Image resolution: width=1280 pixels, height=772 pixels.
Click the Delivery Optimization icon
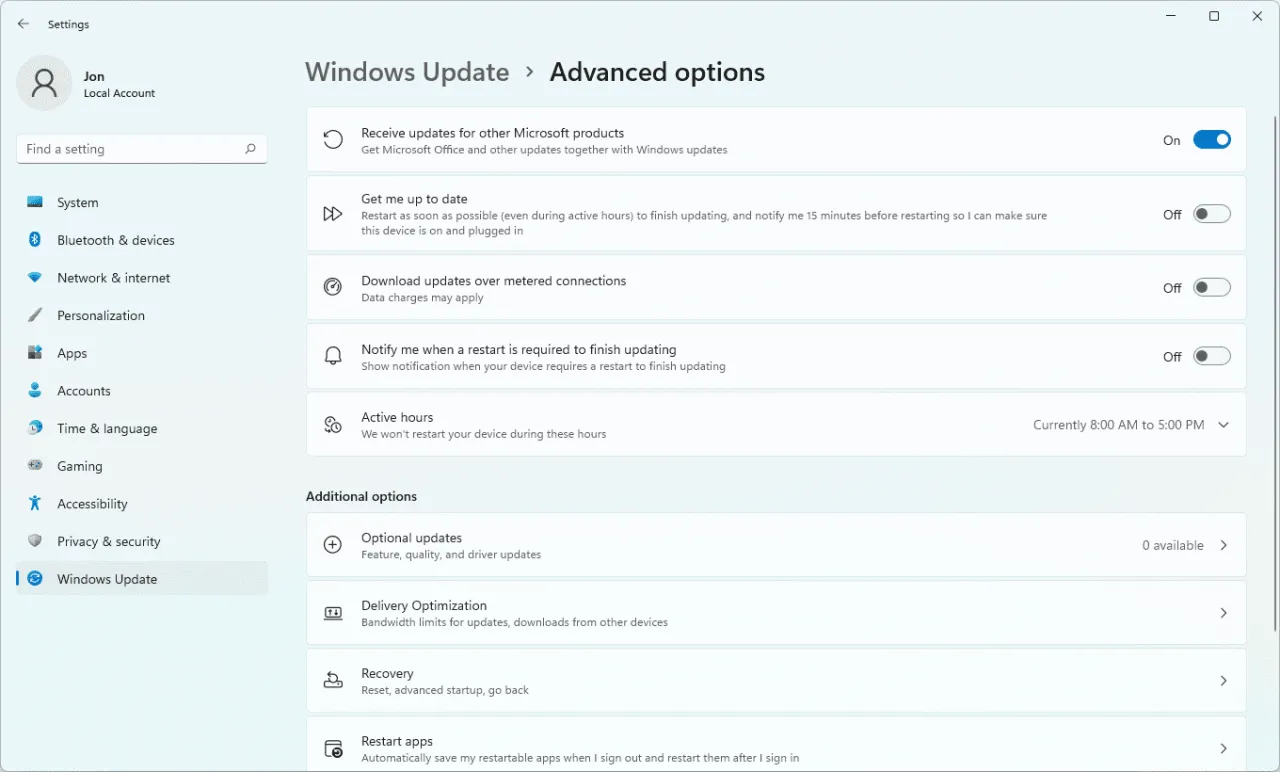[333, 612]
